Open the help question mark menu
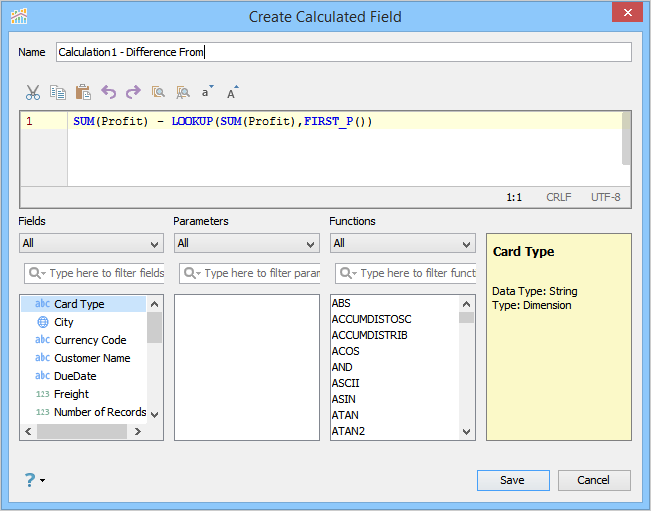Viewport: 651px width, 511px height. pyautogui.click(x=33, y=480)
